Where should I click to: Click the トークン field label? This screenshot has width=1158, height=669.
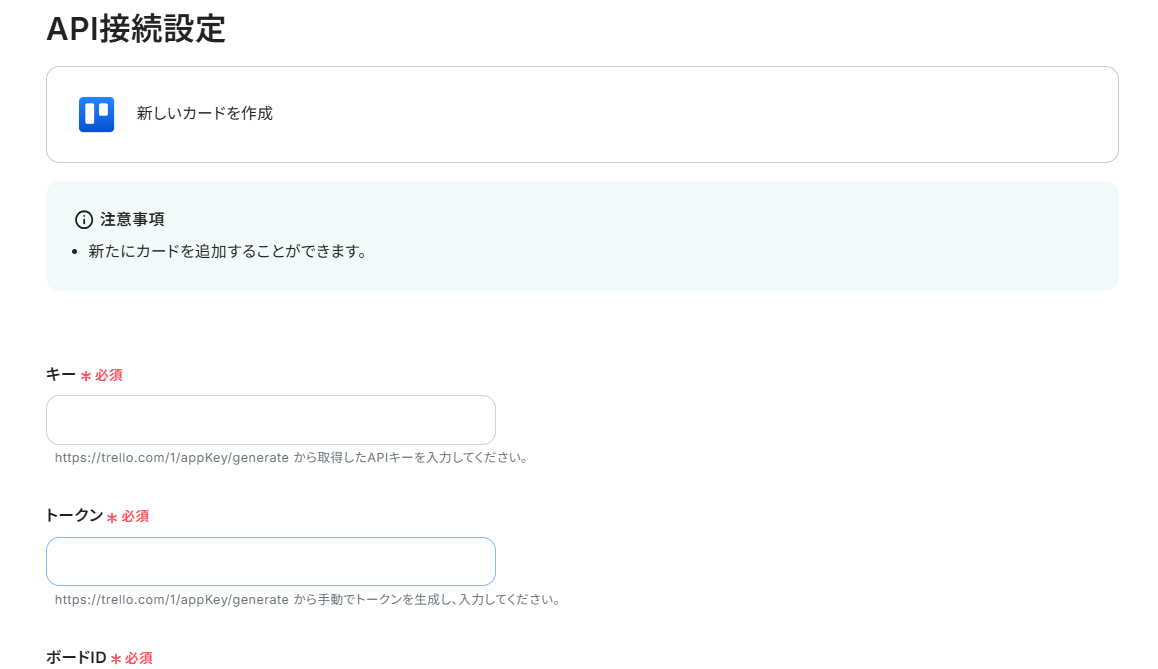click(x=75, y=515)
